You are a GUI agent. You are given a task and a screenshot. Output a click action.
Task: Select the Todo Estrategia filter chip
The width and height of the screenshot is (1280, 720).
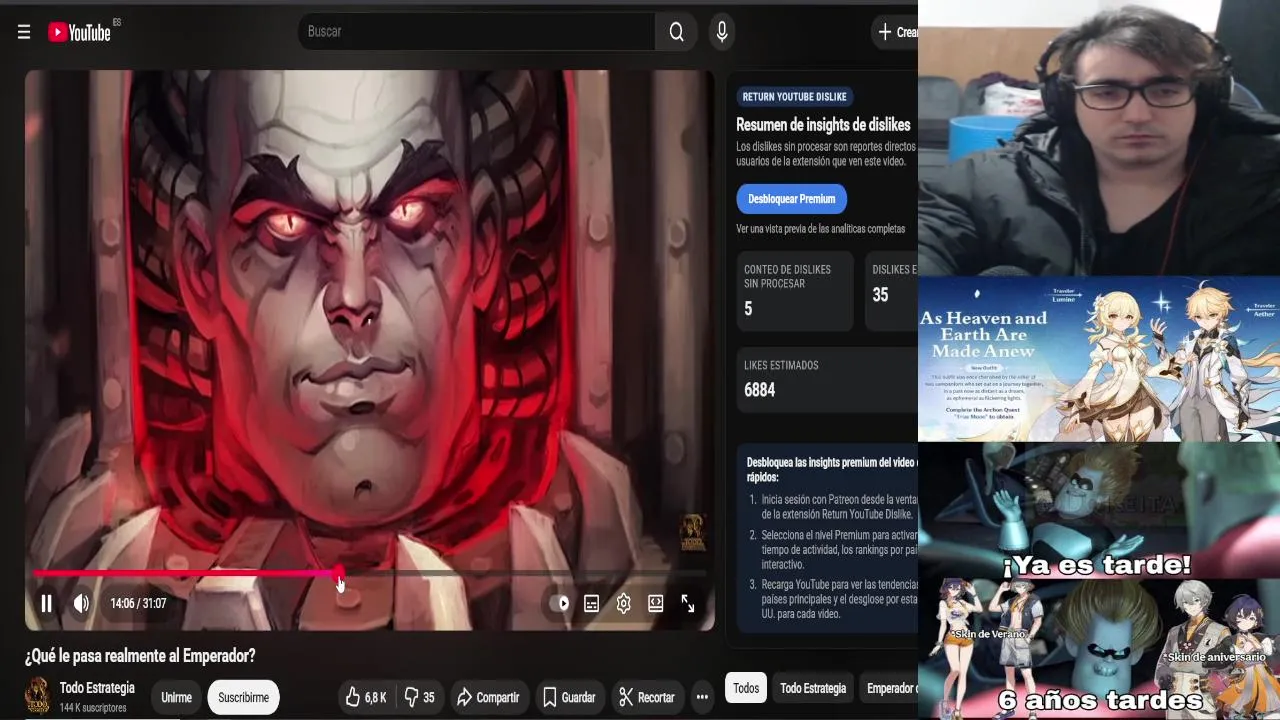pyautogui.click(x=813, y=688)
